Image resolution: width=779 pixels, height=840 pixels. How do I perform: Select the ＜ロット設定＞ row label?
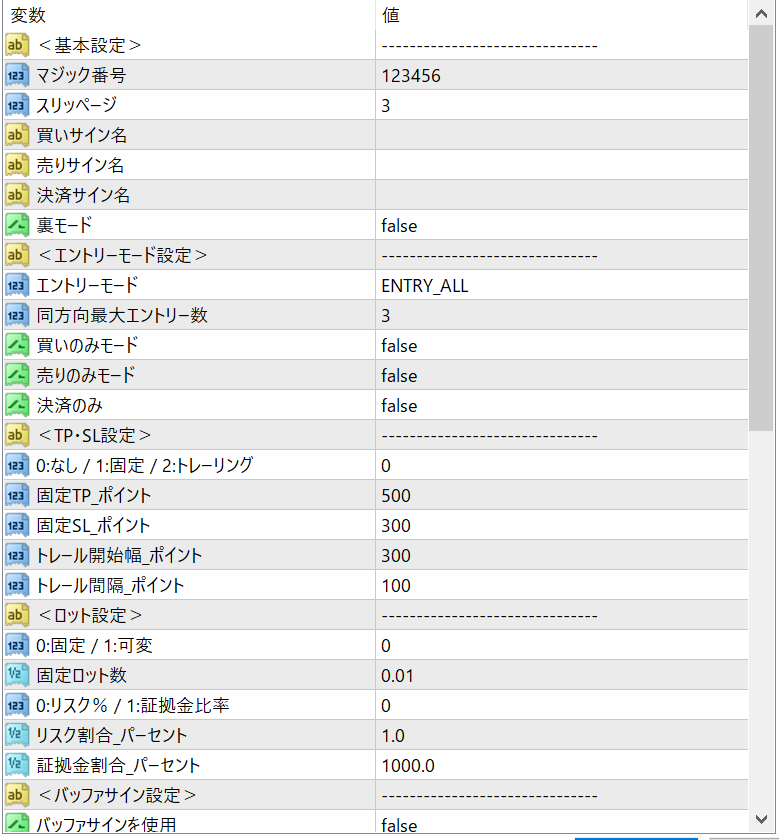(x=89, y=615)
